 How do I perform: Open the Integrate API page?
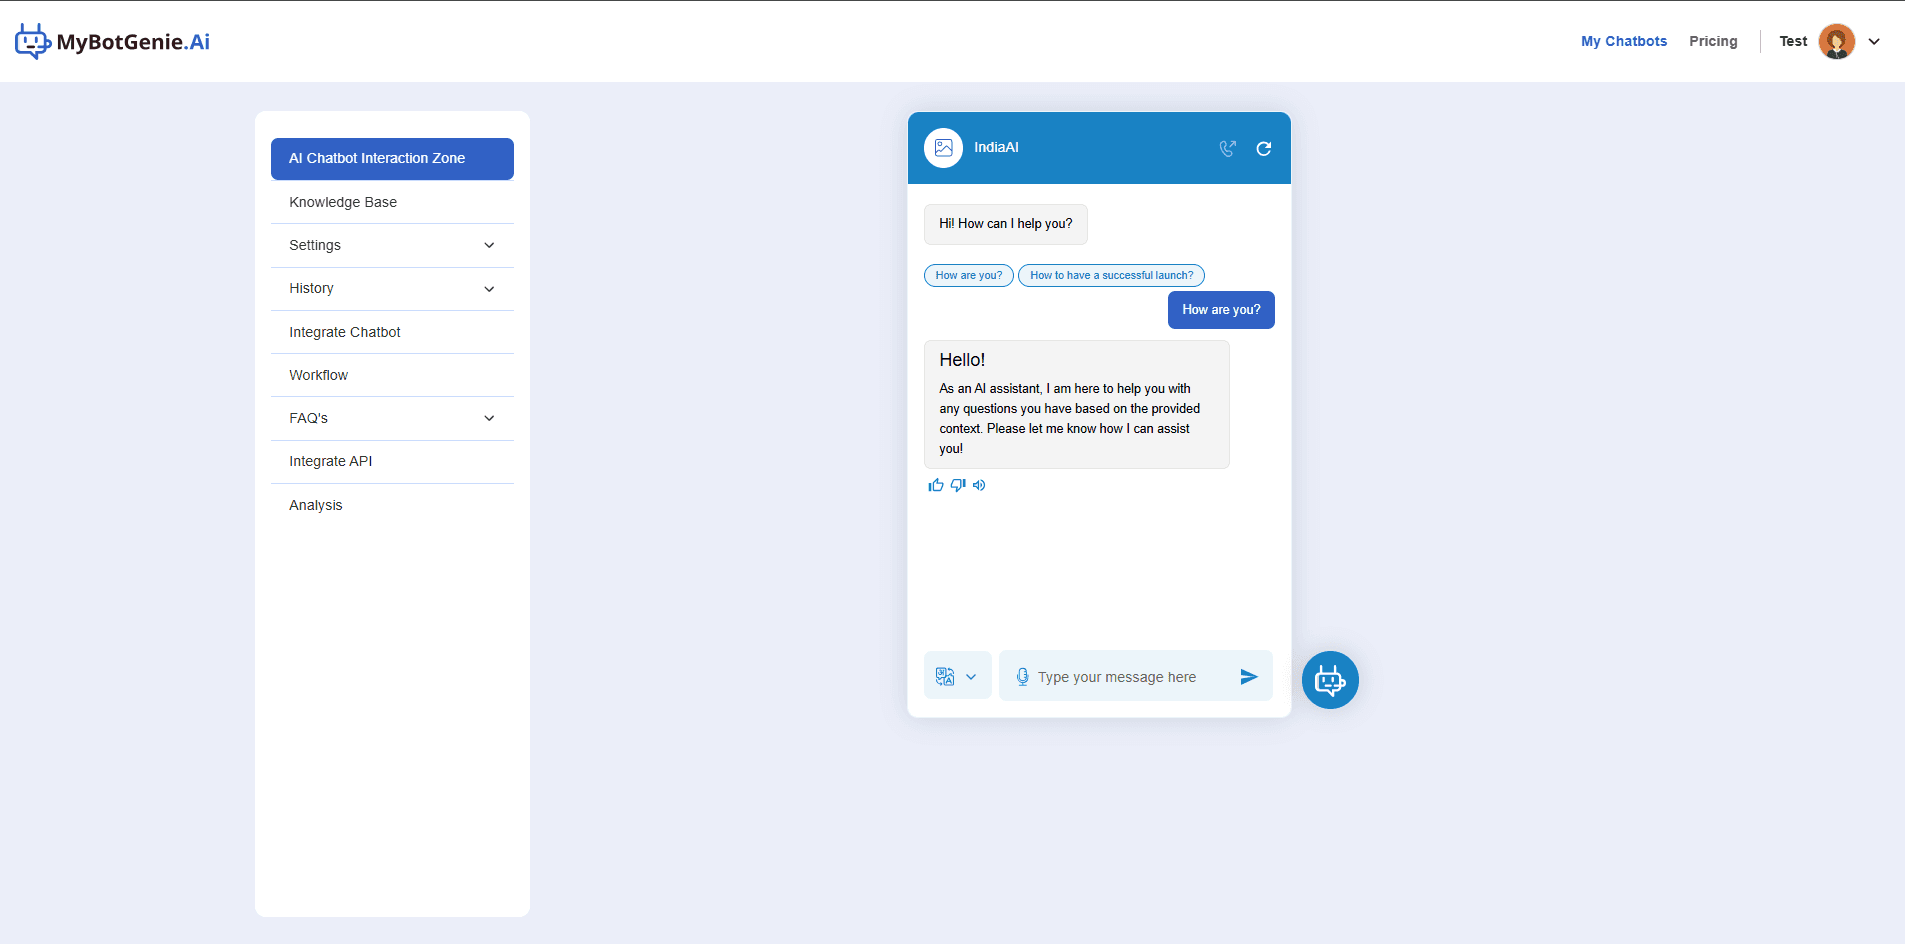click(392, 461)
